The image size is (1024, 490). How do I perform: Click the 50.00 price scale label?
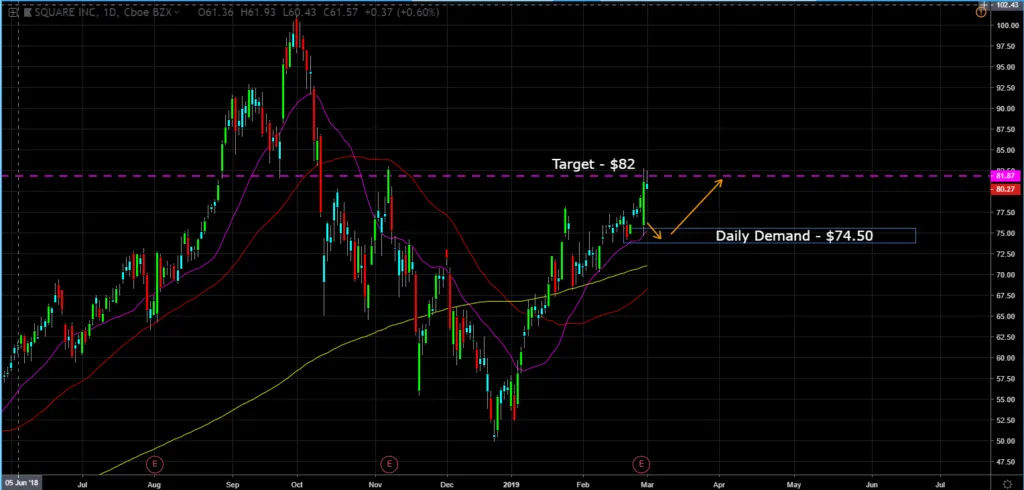[1006, 441]
